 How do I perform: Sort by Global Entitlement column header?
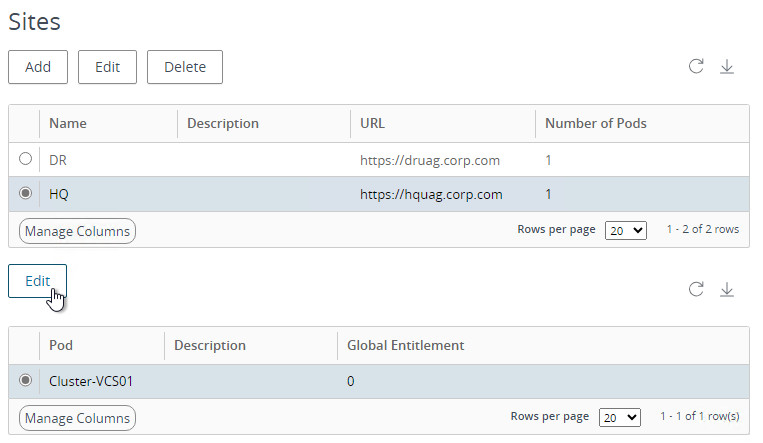click(x=405, y=345)
